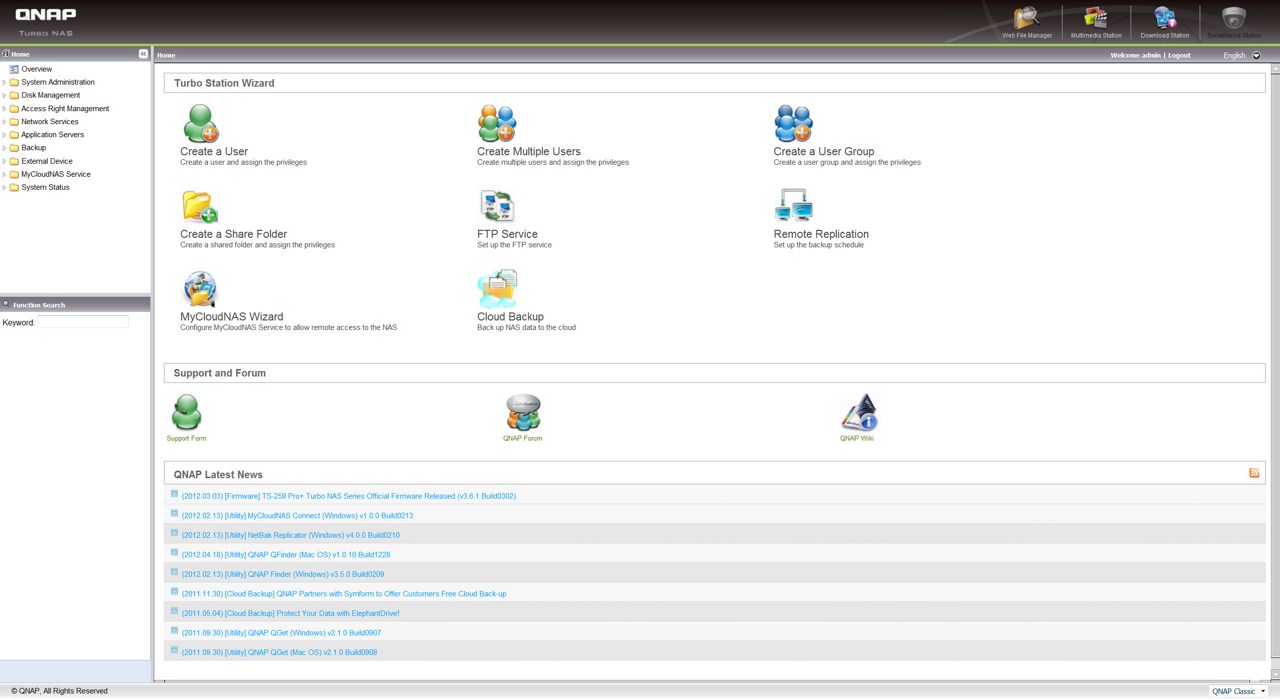The width and height of the screenshot is (1280, 699).
Task: Expand System Administration tree node
Action: [4, 82]
